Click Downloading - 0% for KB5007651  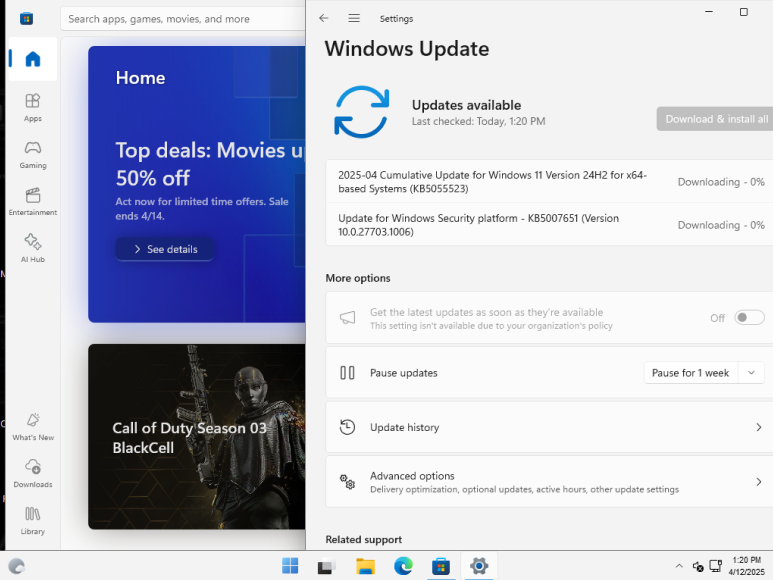tap(721, 225)
